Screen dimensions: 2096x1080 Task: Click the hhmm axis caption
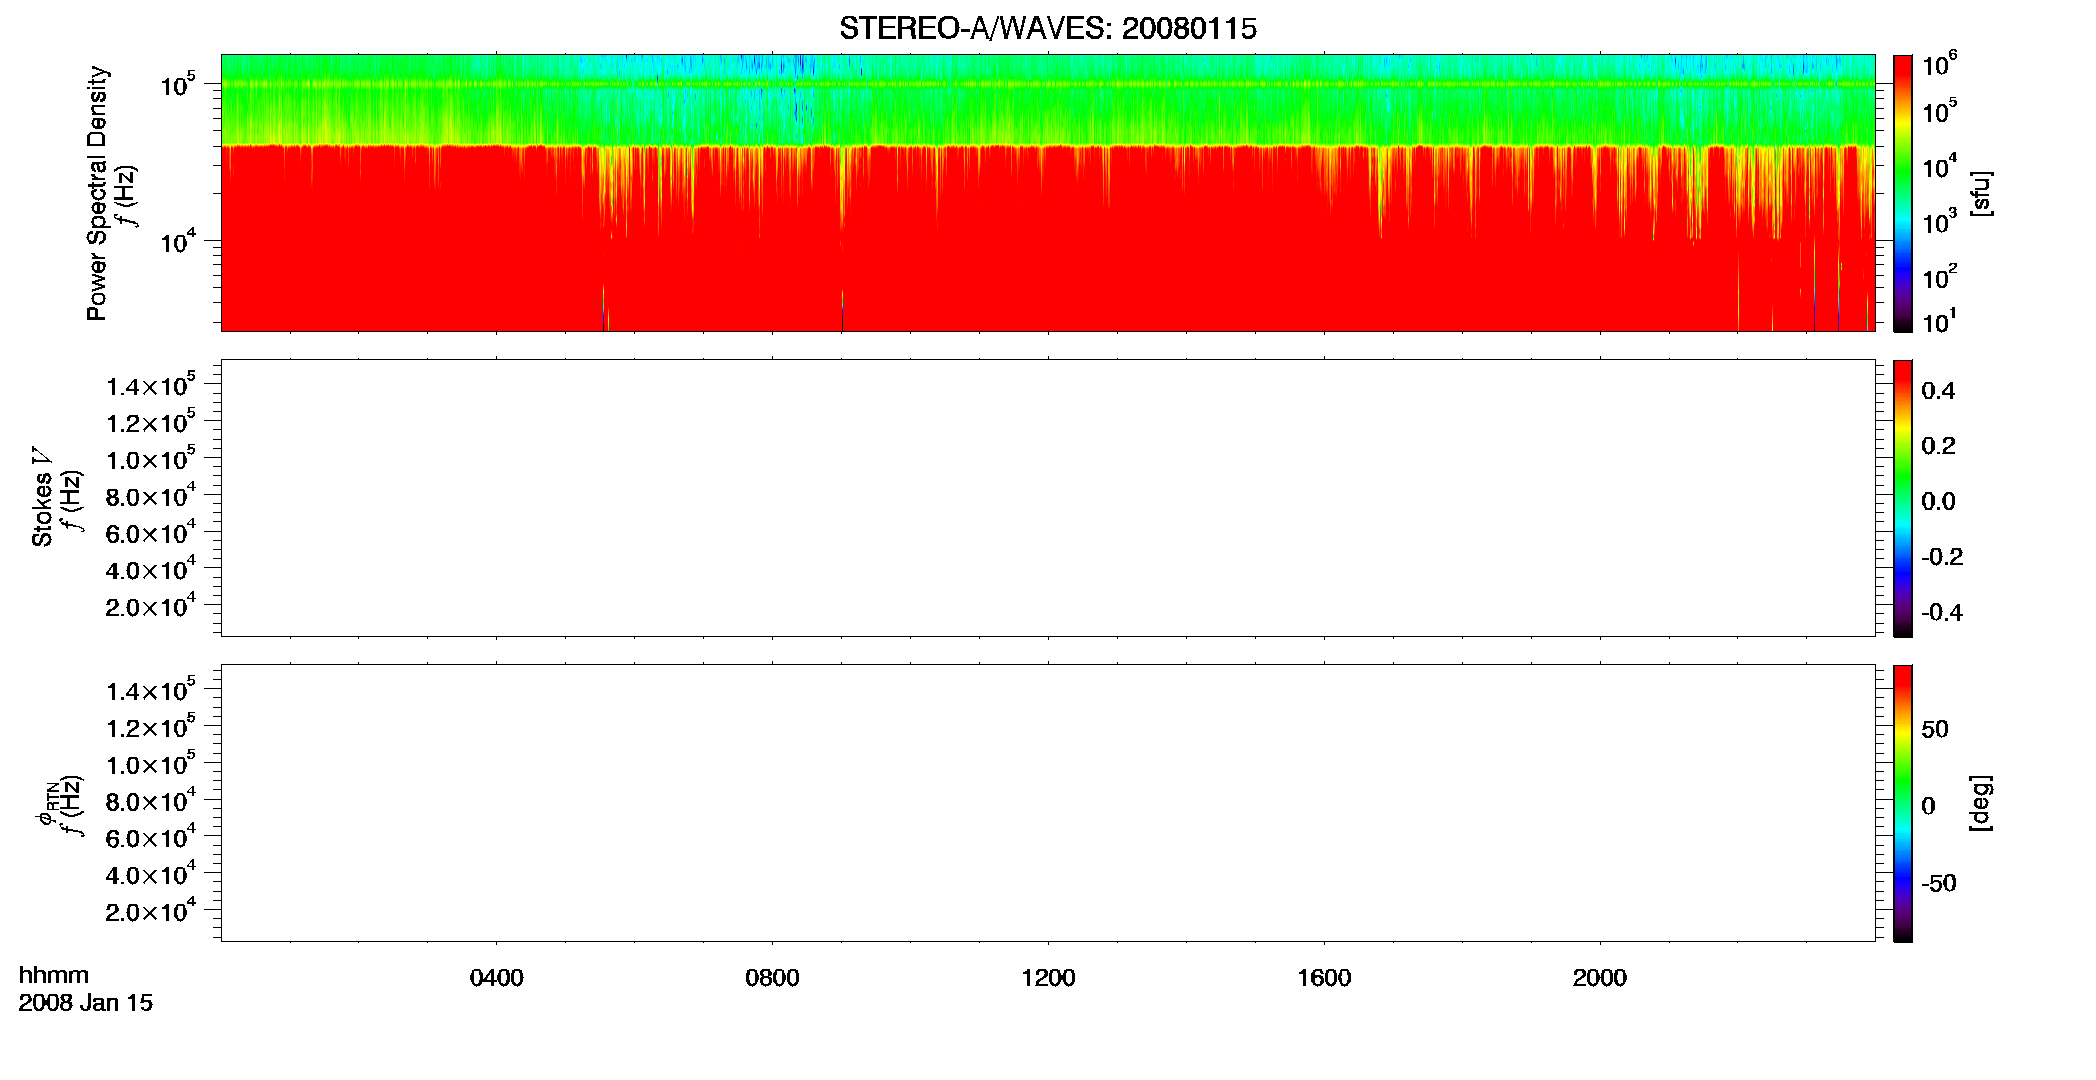coord(54,975)
